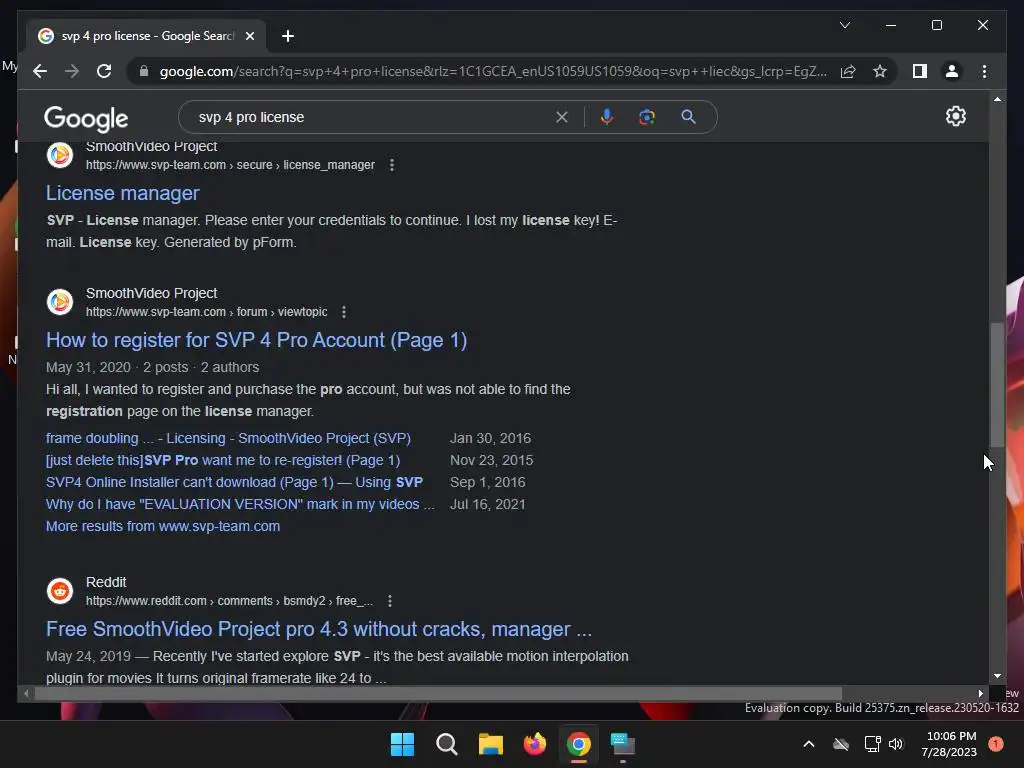This screenshot has width=1024, height=768.
Task: Close the svp 4 pro license tab
Action: coord(249,36)
